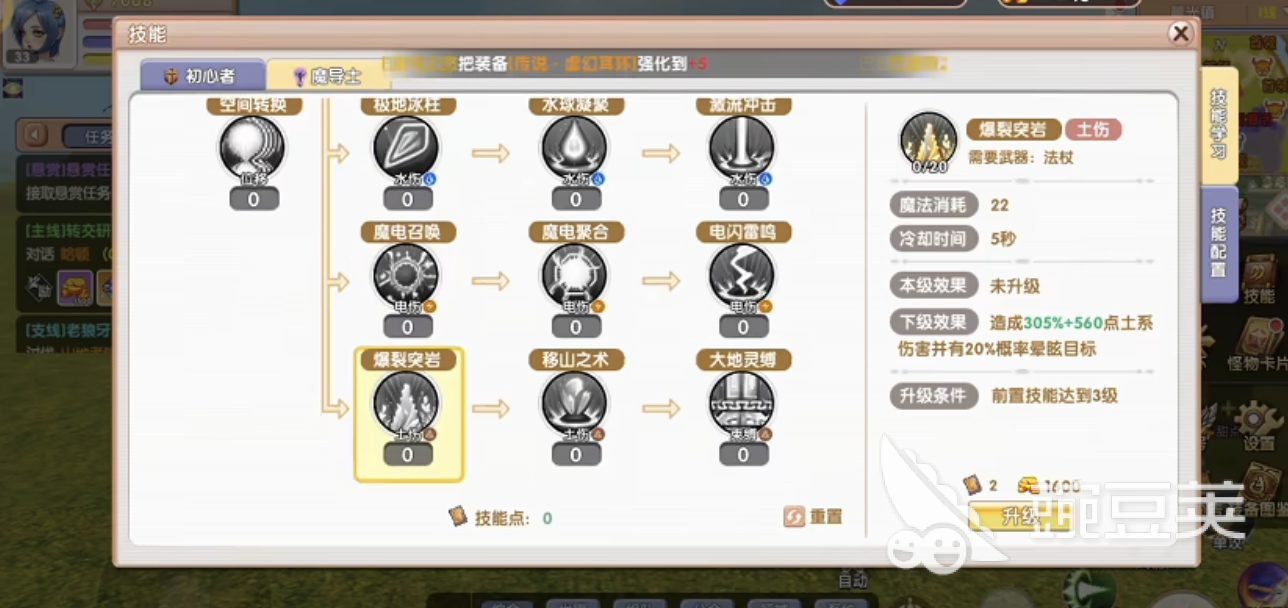1288x608 pixels.
Task: Click the highlighted 爆裂突岩 skill icon
Action: [x=406, y=405]
